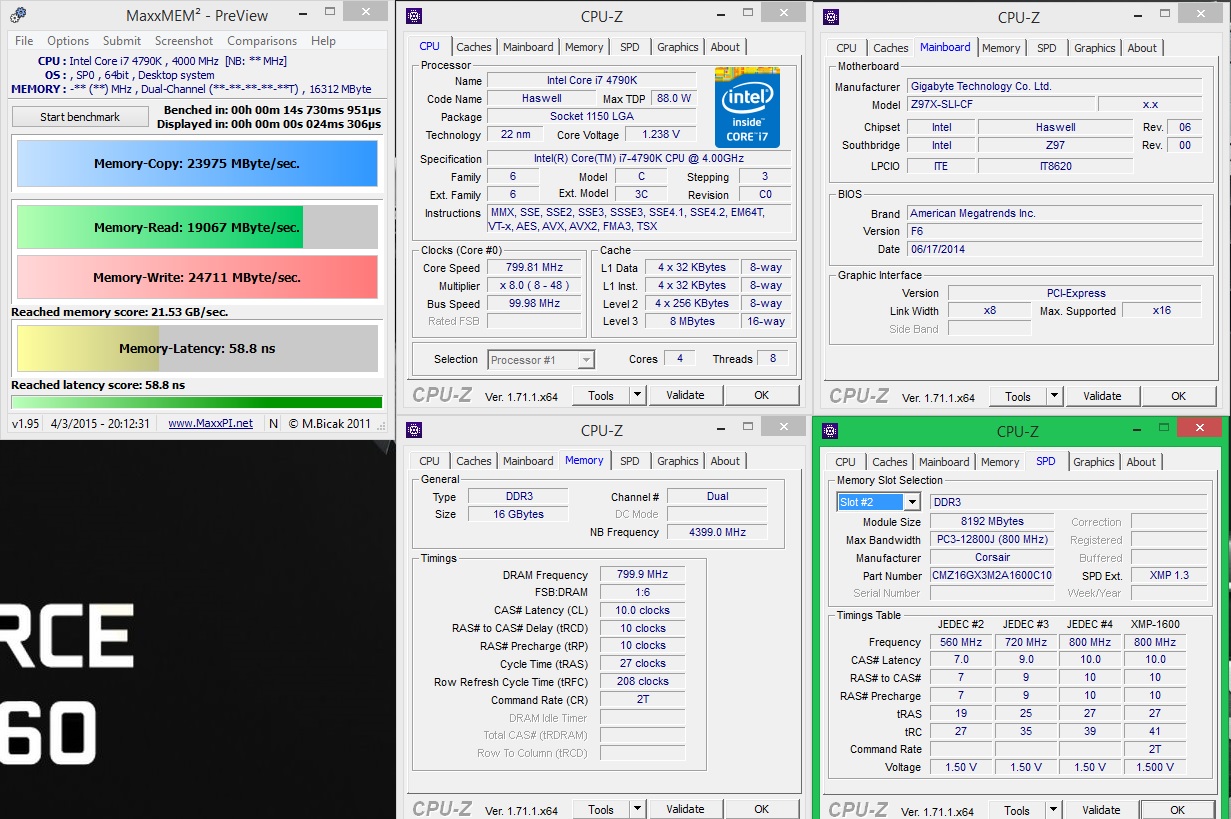
Task: Click the tRFC value 208 clocks
Action: (642, 681)
